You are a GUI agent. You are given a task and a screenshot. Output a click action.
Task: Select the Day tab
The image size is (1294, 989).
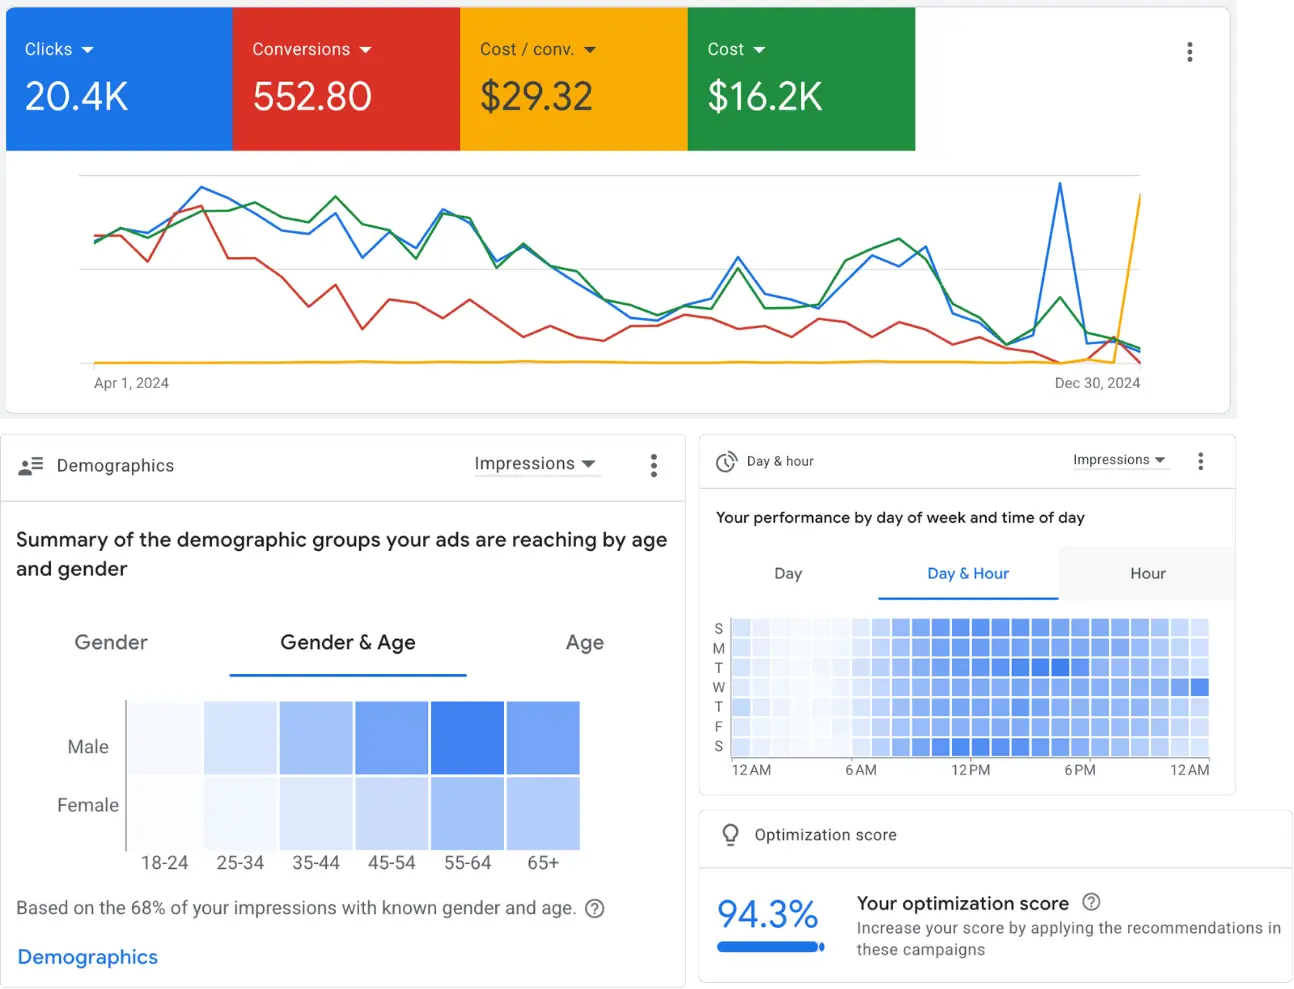pos(788,573)
